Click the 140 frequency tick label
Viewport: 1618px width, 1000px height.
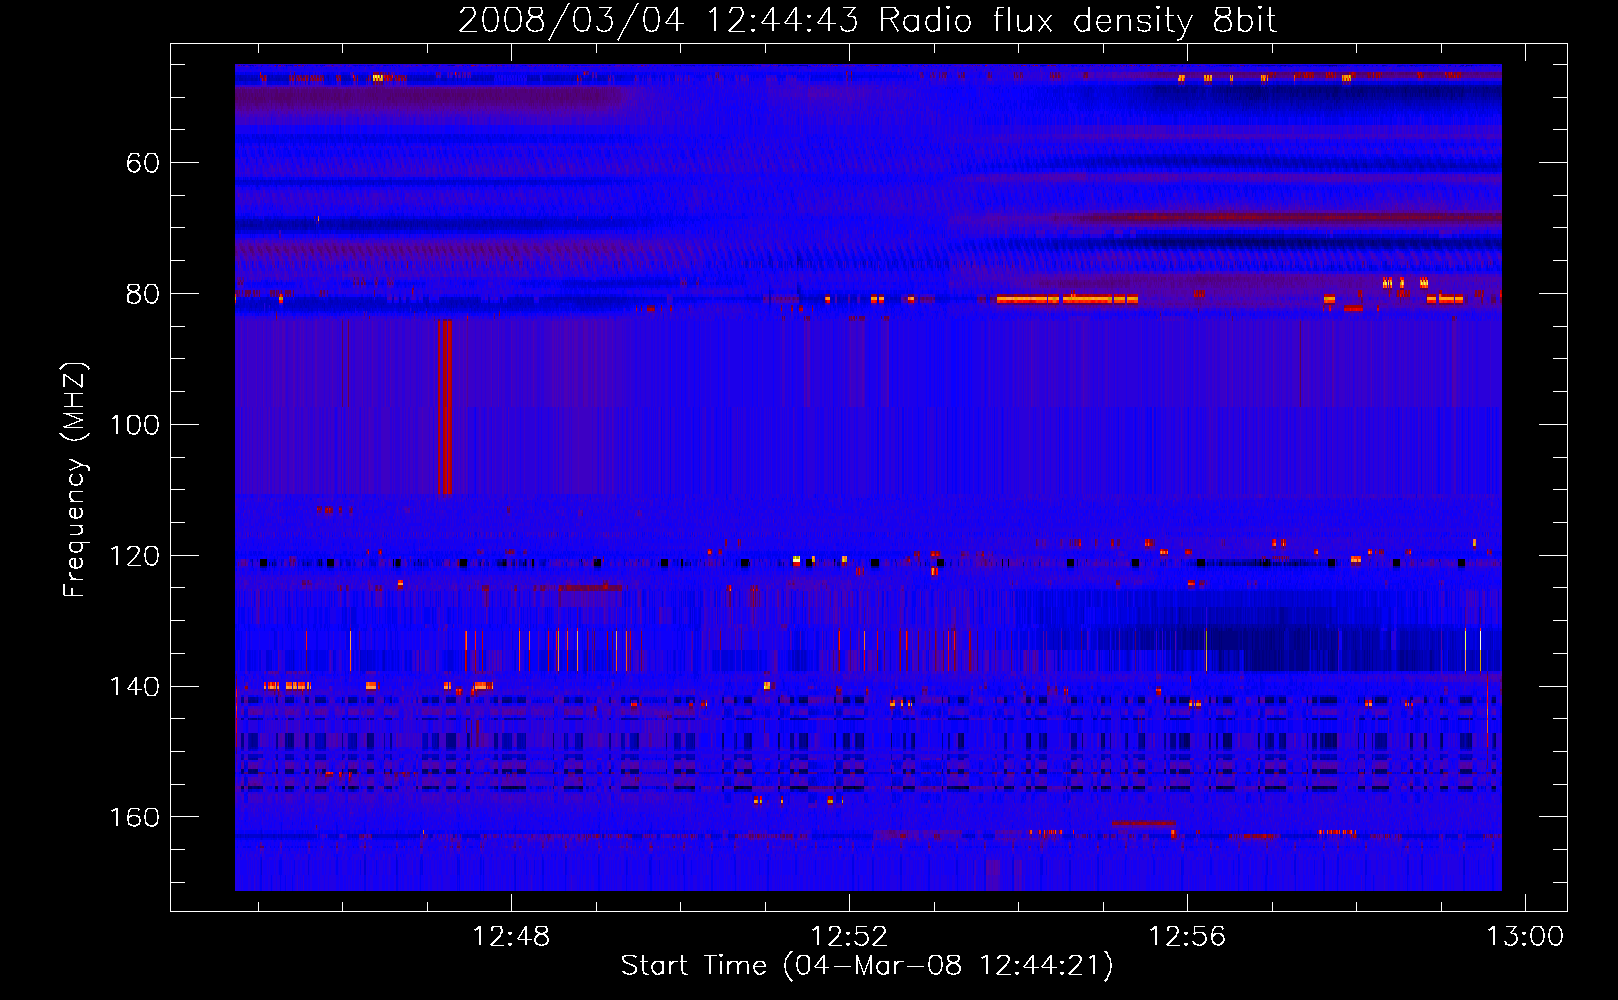point(135,687)
